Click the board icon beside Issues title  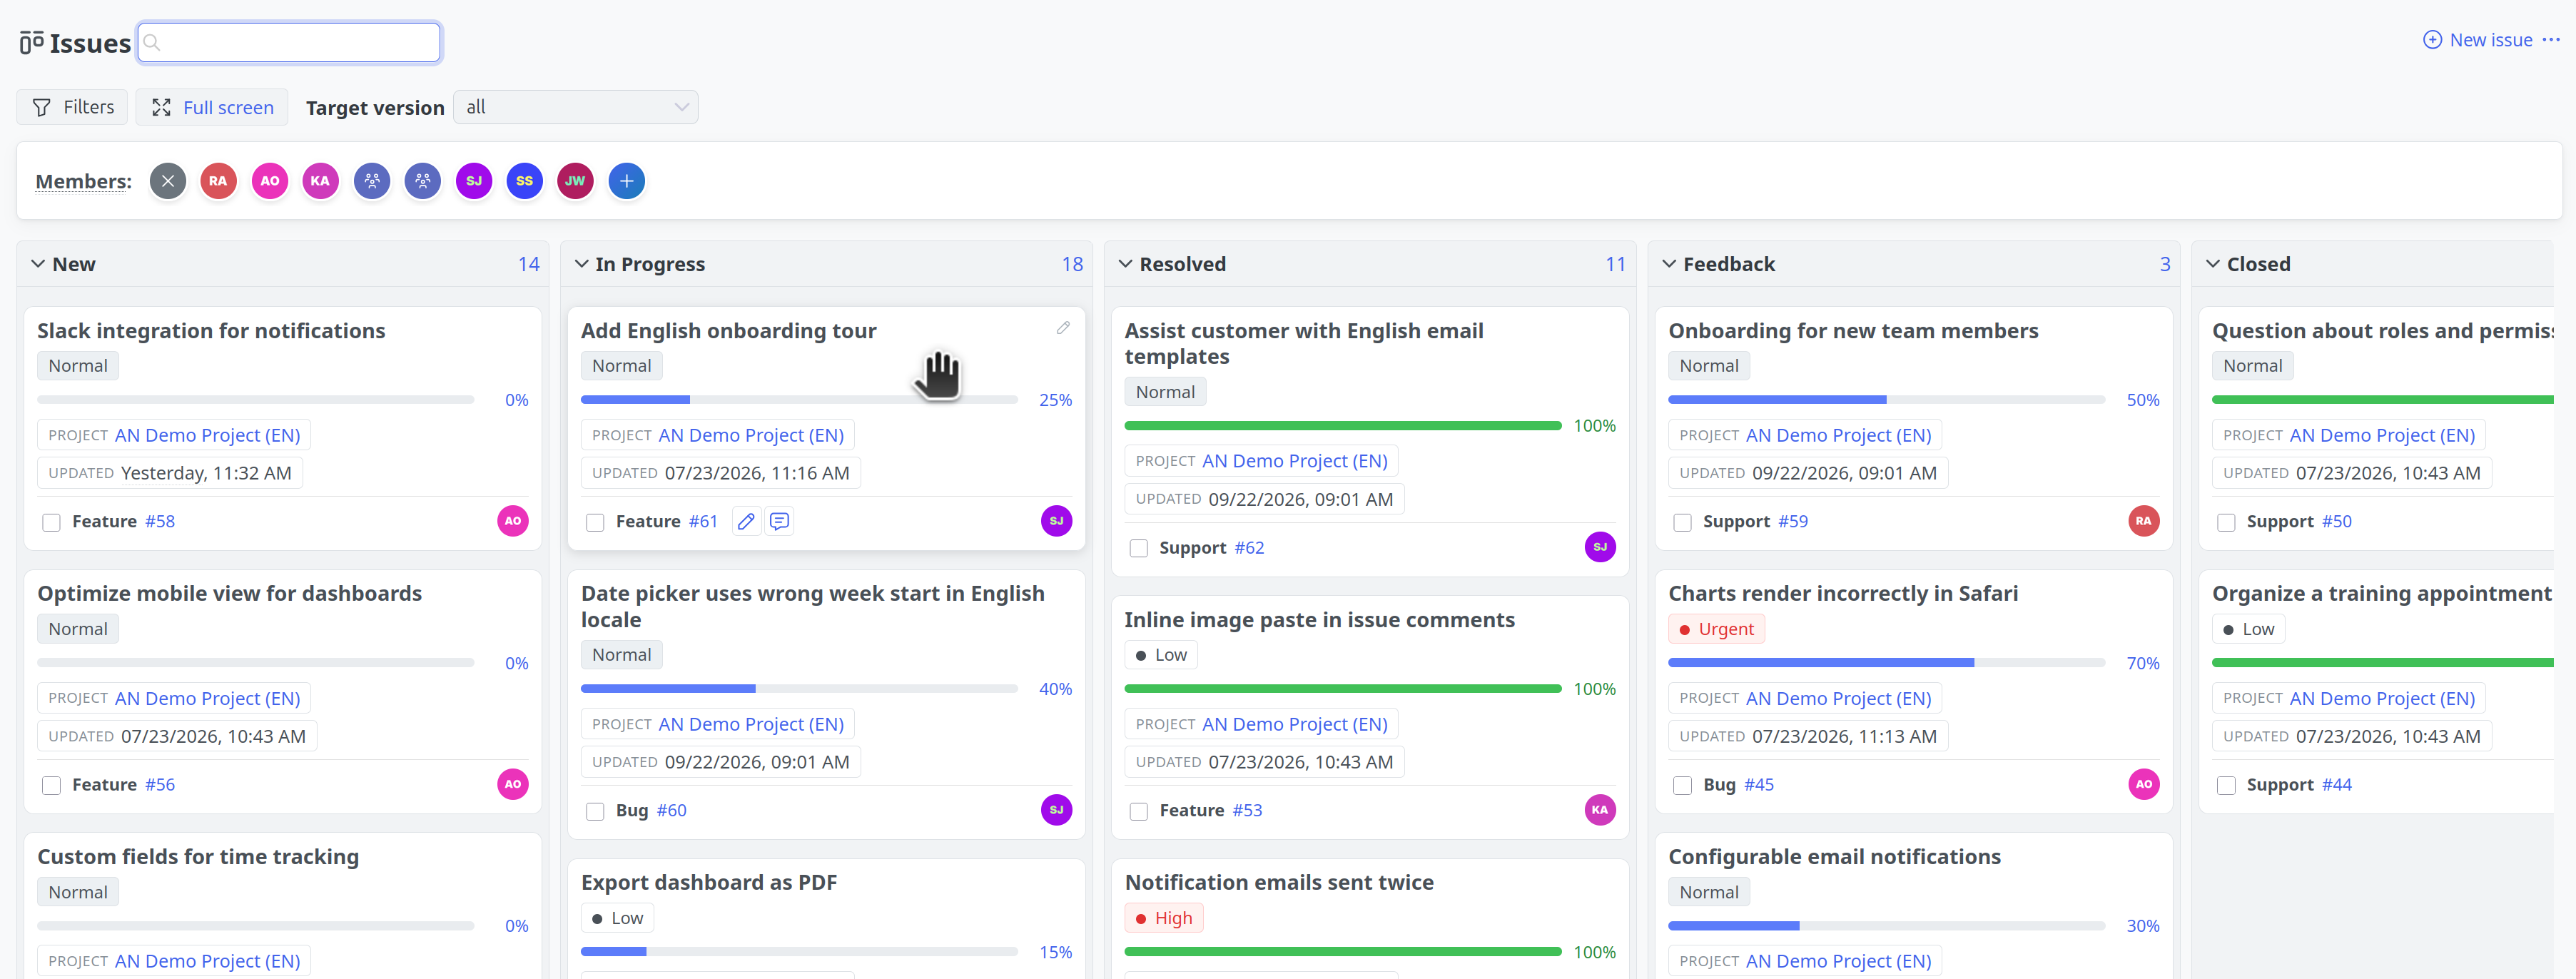click(x=31, y=43)
